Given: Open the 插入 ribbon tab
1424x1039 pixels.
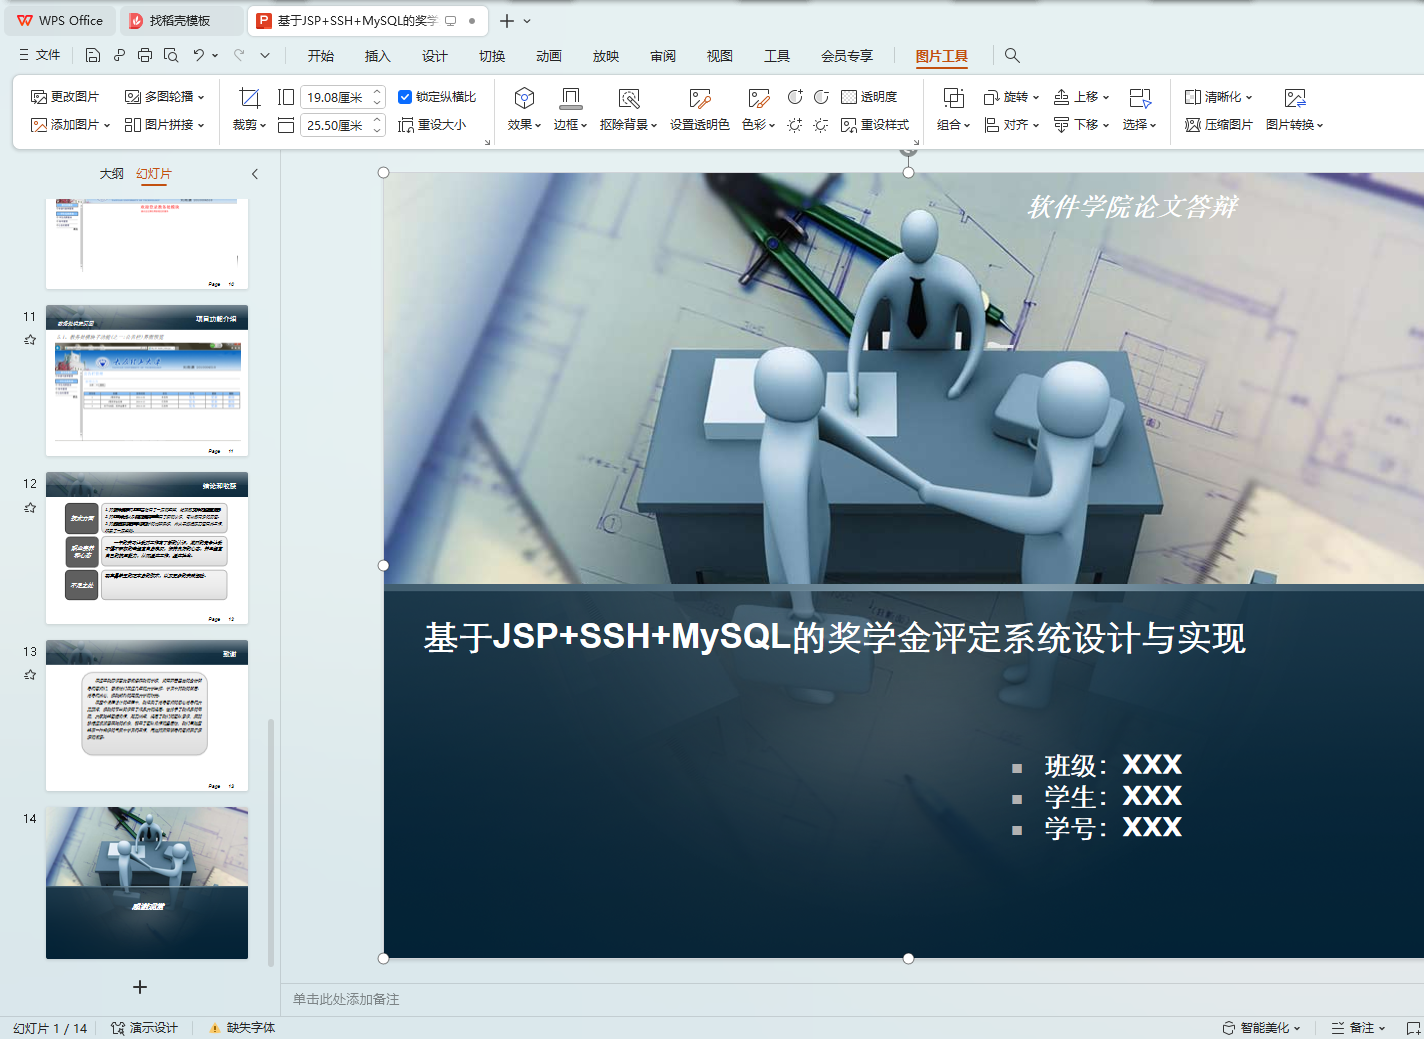Looking at the screenshot, I should pos(378,56).
